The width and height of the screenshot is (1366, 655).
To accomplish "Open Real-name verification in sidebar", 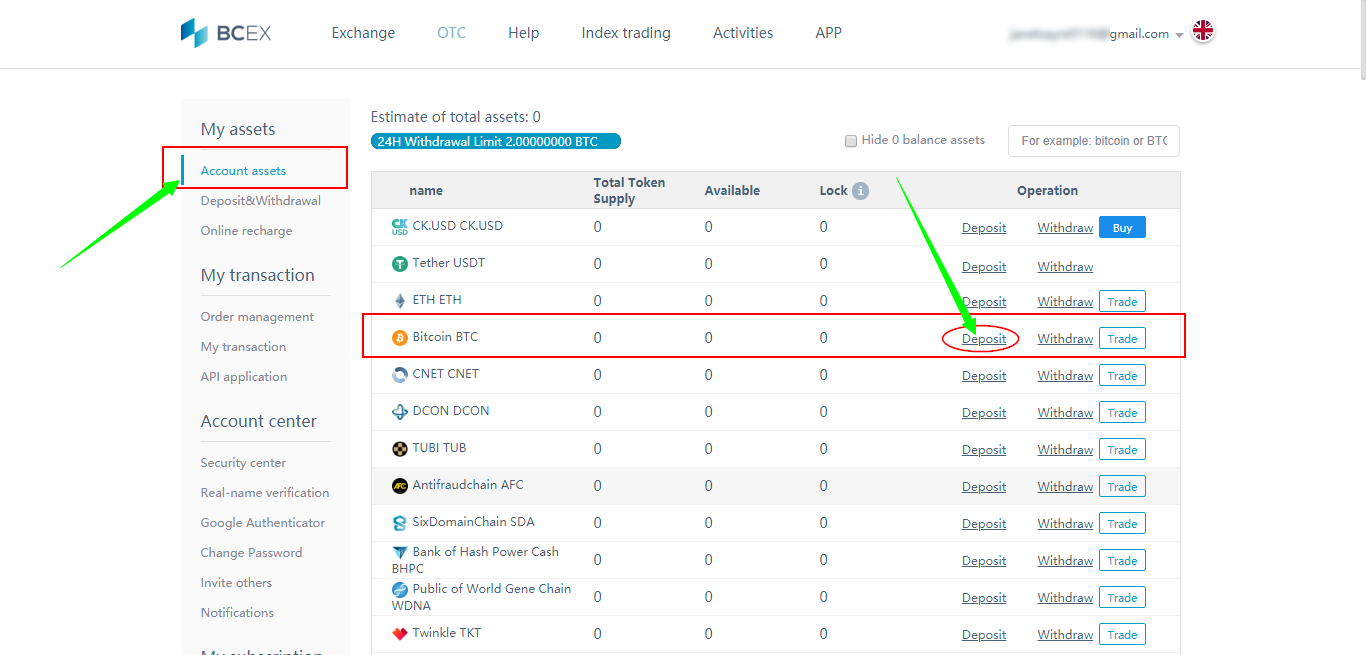I will pyautogui.click(x=265, y=493).
